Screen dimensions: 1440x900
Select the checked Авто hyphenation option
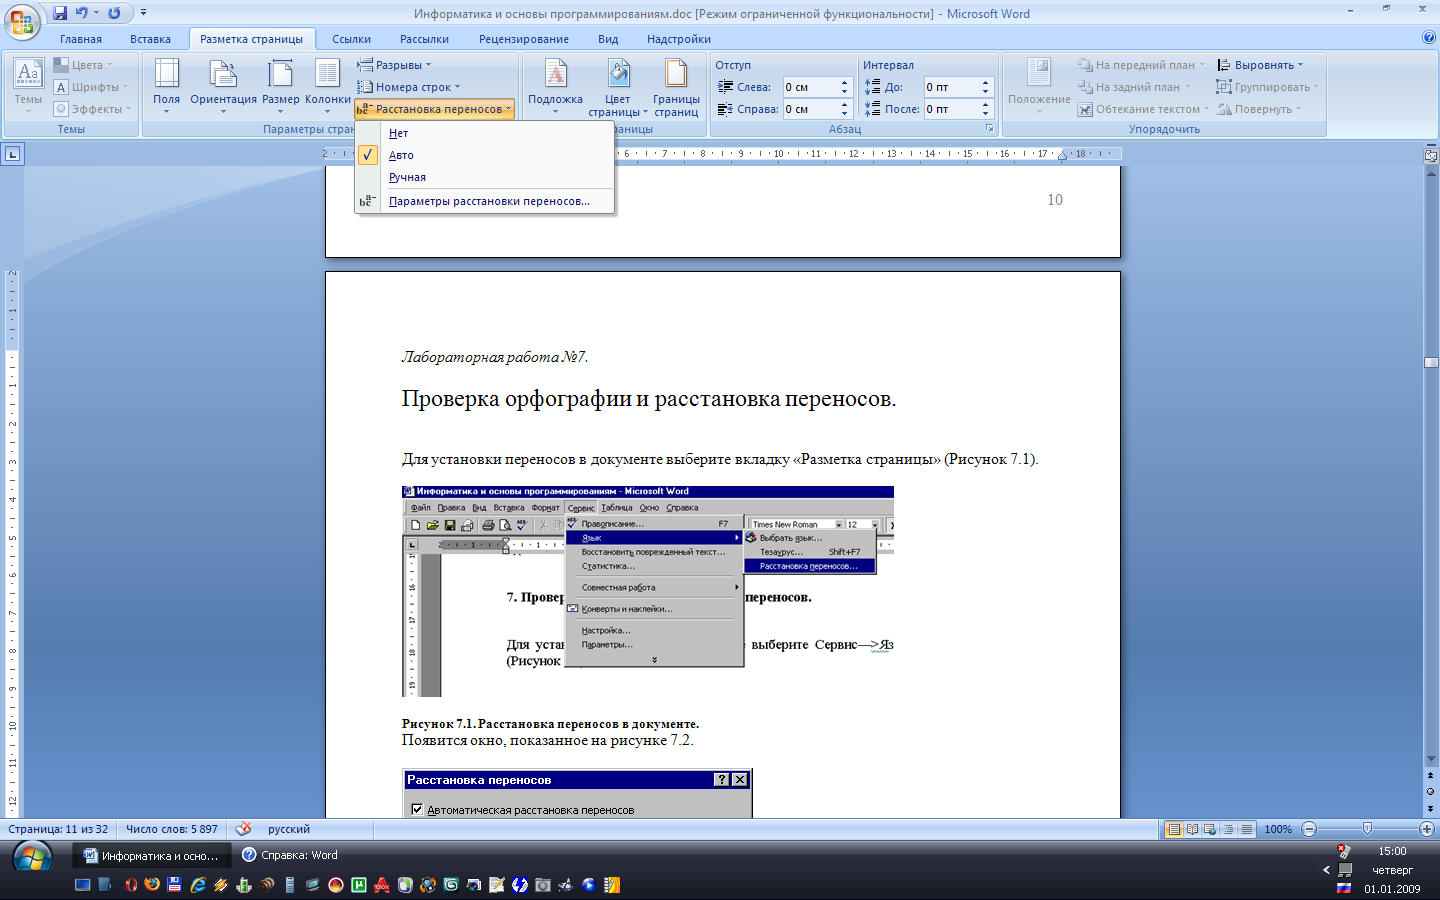pos(485,155)
